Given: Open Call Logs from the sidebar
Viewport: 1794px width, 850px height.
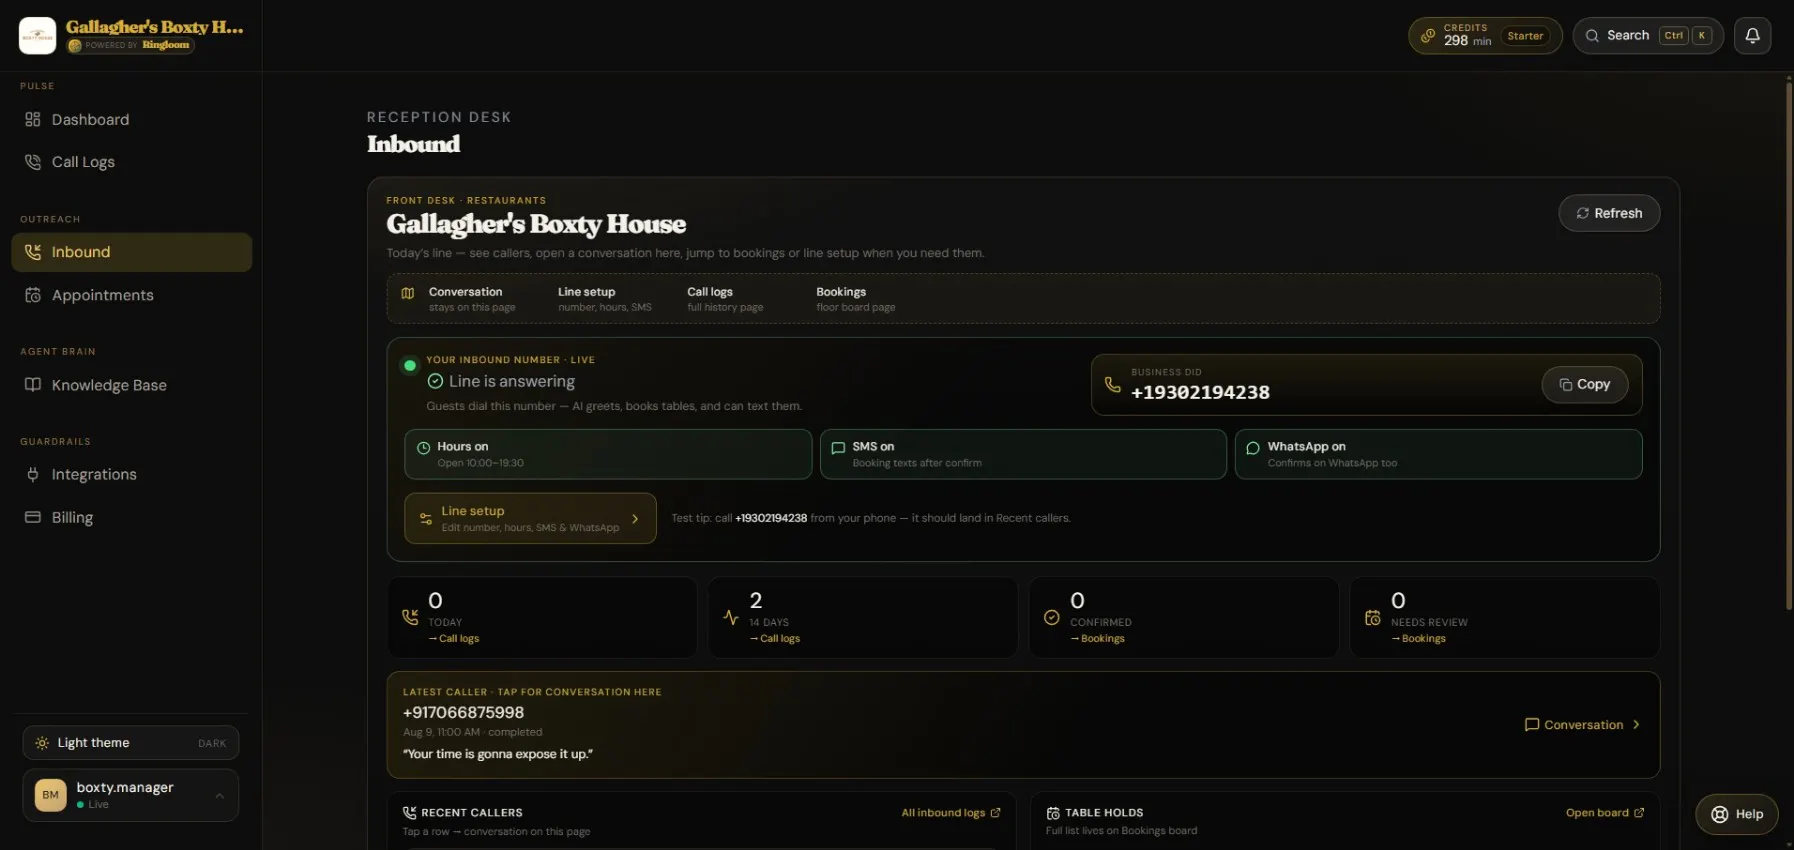Looking at the screenshot, I should click(131, 162).
